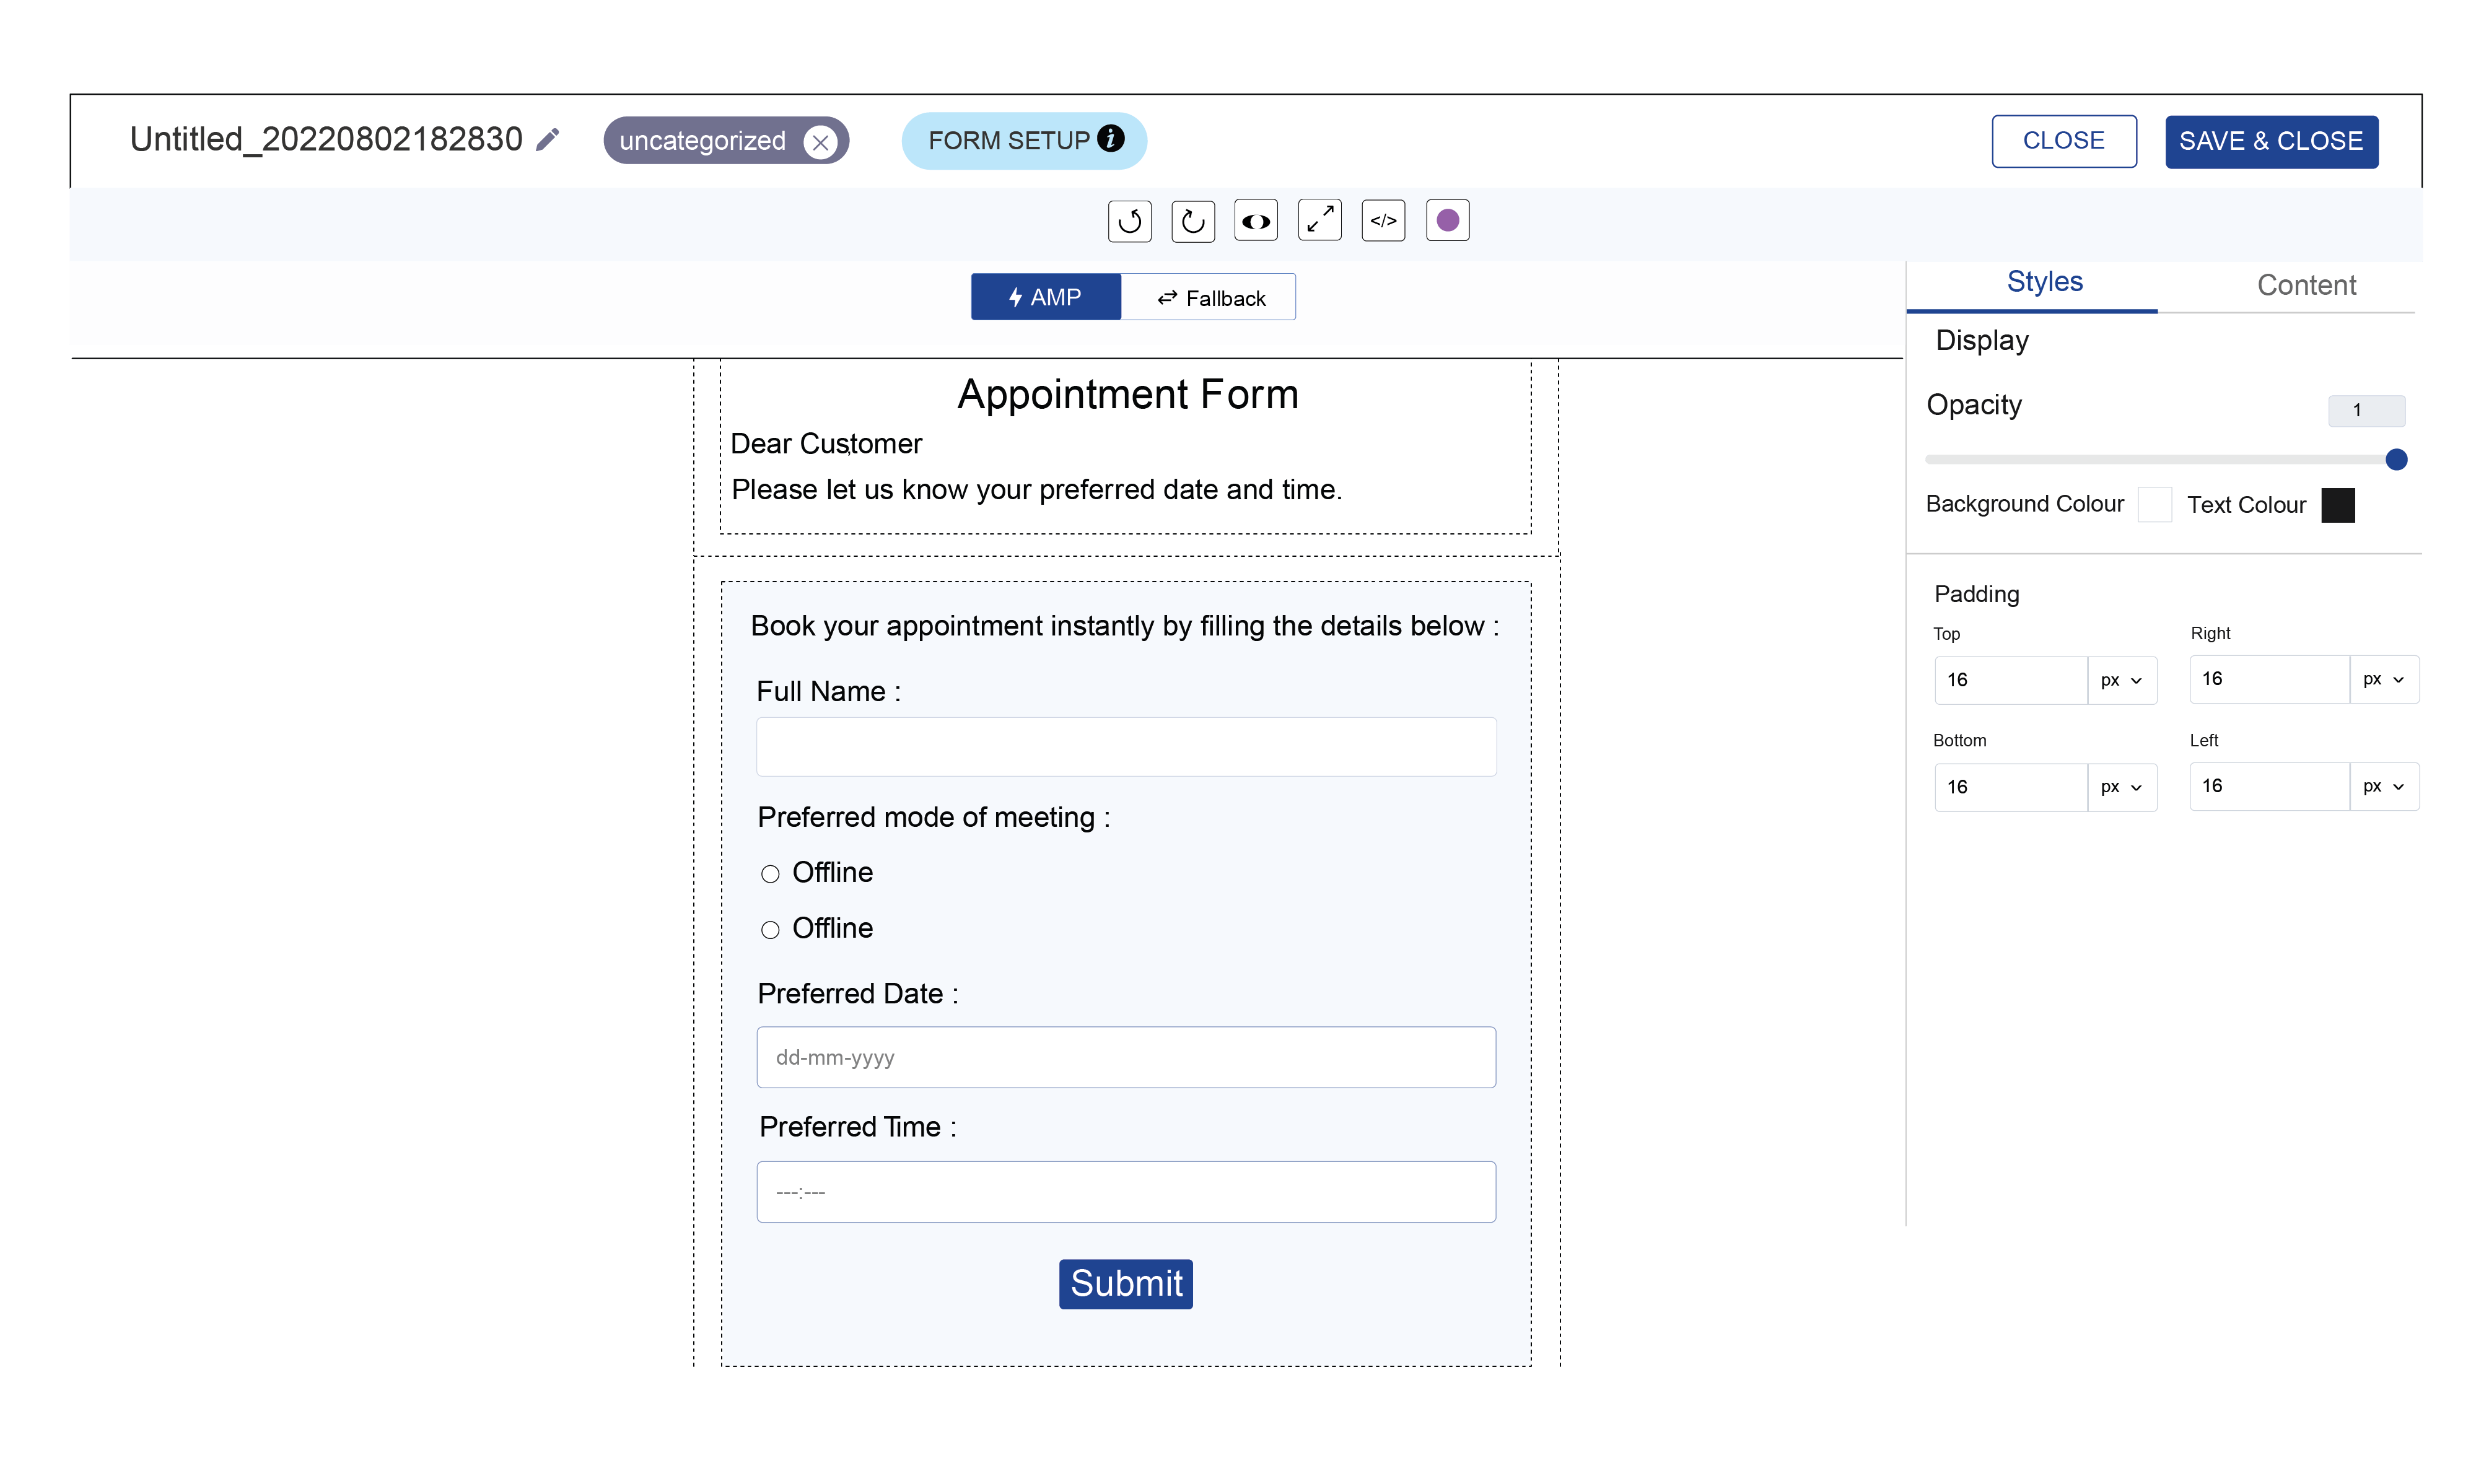Screen dimensions: 2476x1484
Task: Open the Top padding unit dropdown
Action: coord(2121,680)
